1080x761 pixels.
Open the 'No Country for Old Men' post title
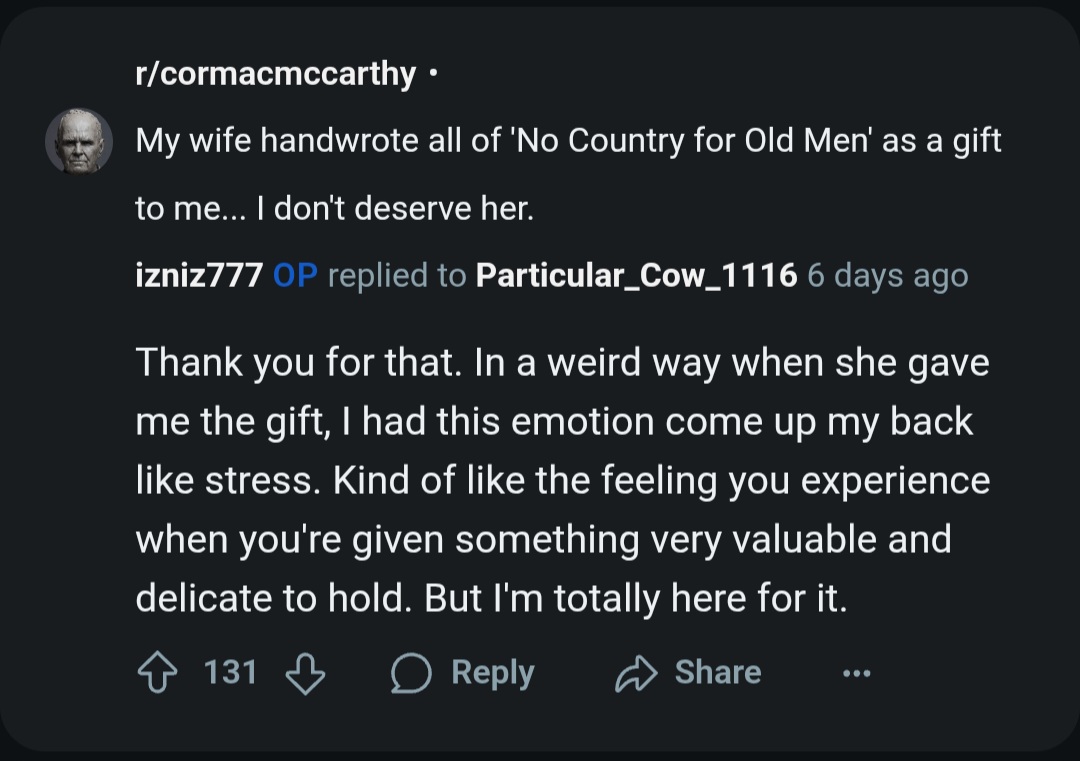tap(568, 141)
